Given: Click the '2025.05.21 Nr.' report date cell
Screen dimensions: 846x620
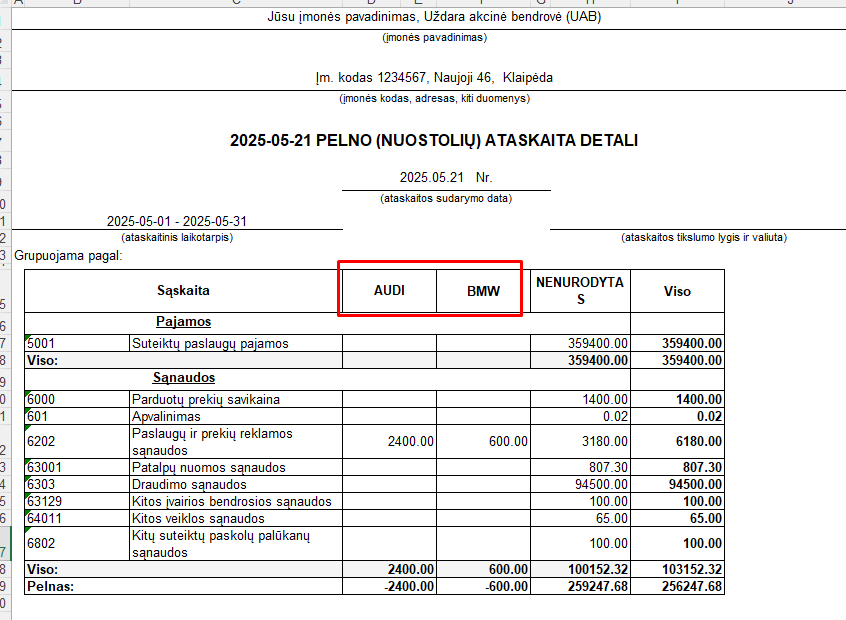Looking at the screenshot, I should coord(446,178).
